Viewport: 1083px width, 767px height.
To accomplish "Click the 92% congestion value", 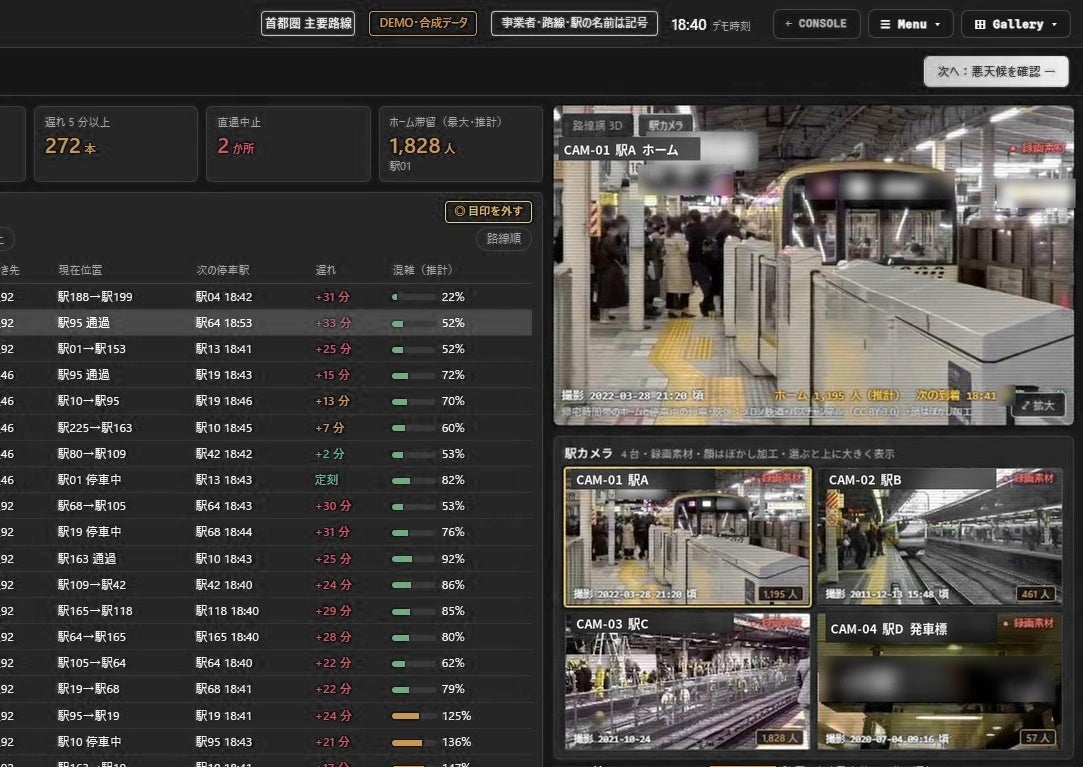I will (x=453, y=558).
